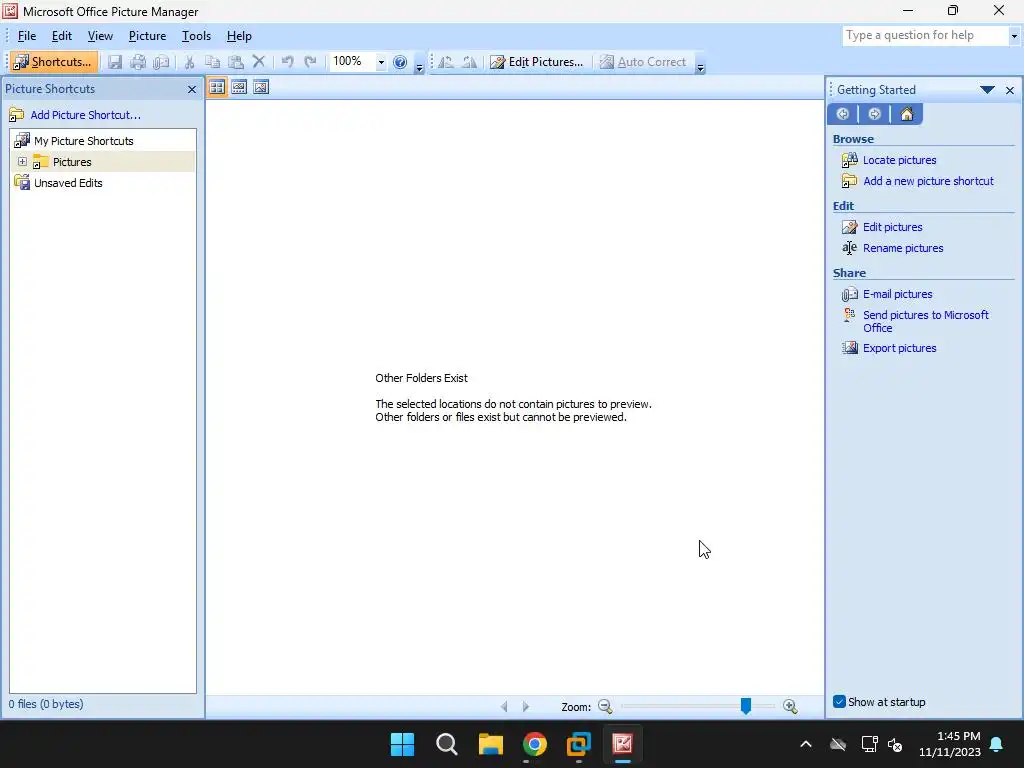1024x768 pixels.
Task: Open Windows Start menu
Action: (x=402, y=744)
